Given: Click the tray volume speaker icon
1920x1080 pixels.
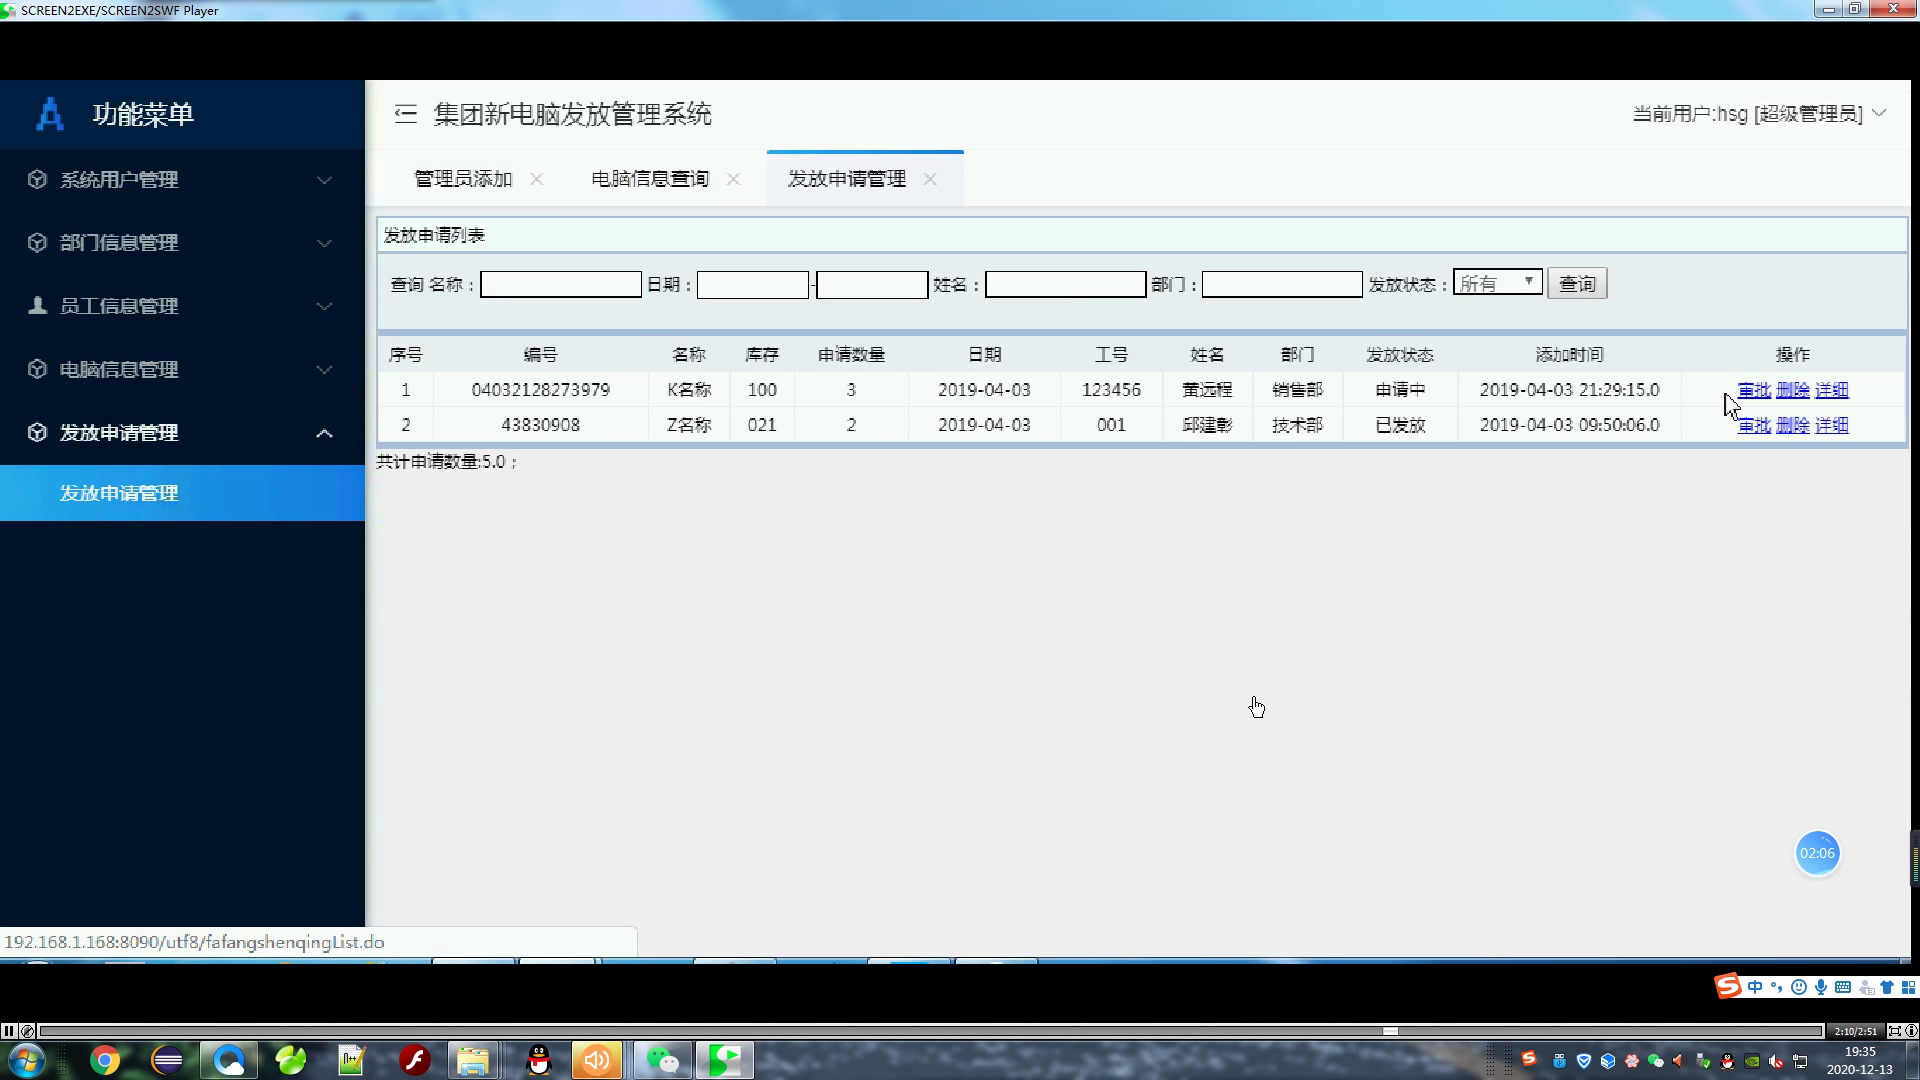Looking at the screenshot, I should 1777,1061.
